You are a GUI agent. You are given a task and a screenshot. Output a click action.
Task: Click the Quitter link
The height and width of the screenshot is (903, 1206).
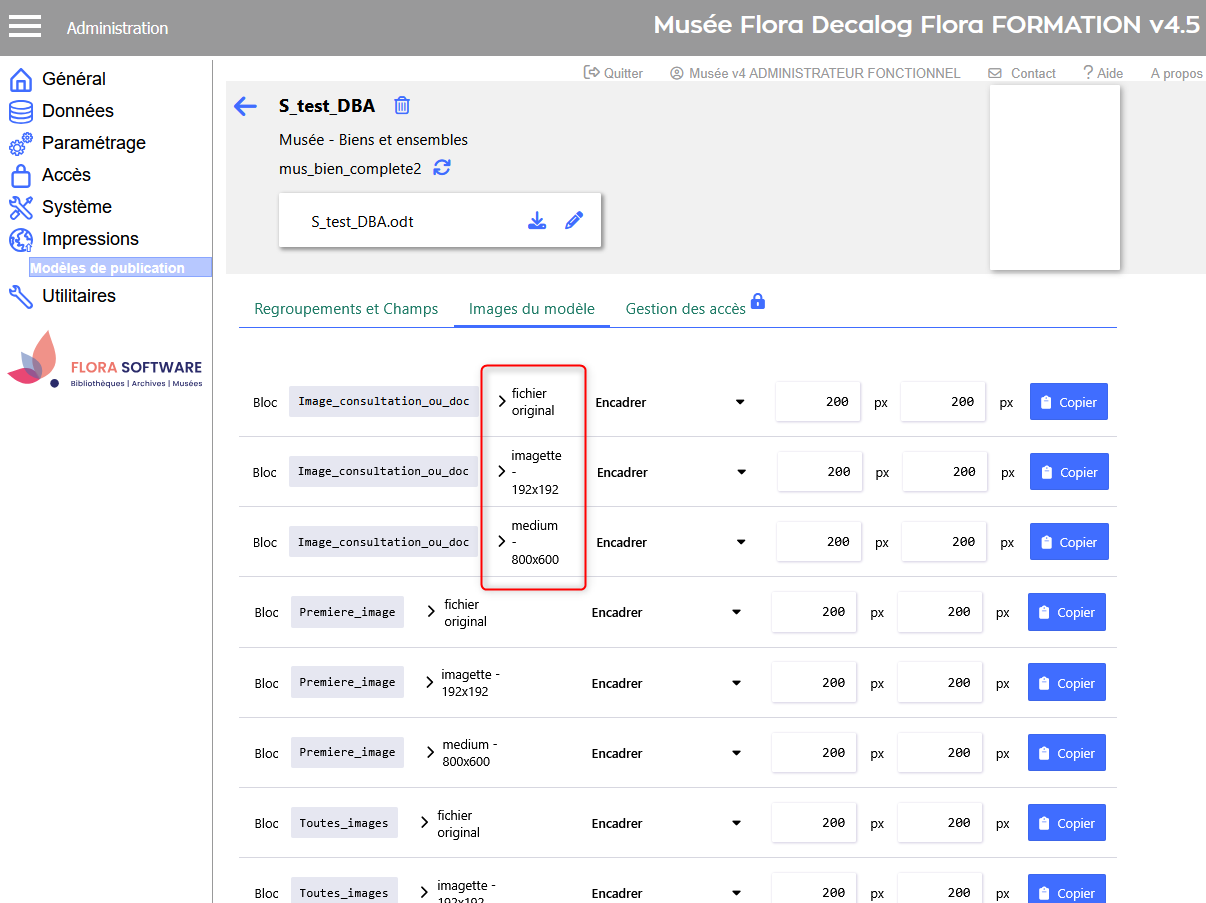coord(613,73)
